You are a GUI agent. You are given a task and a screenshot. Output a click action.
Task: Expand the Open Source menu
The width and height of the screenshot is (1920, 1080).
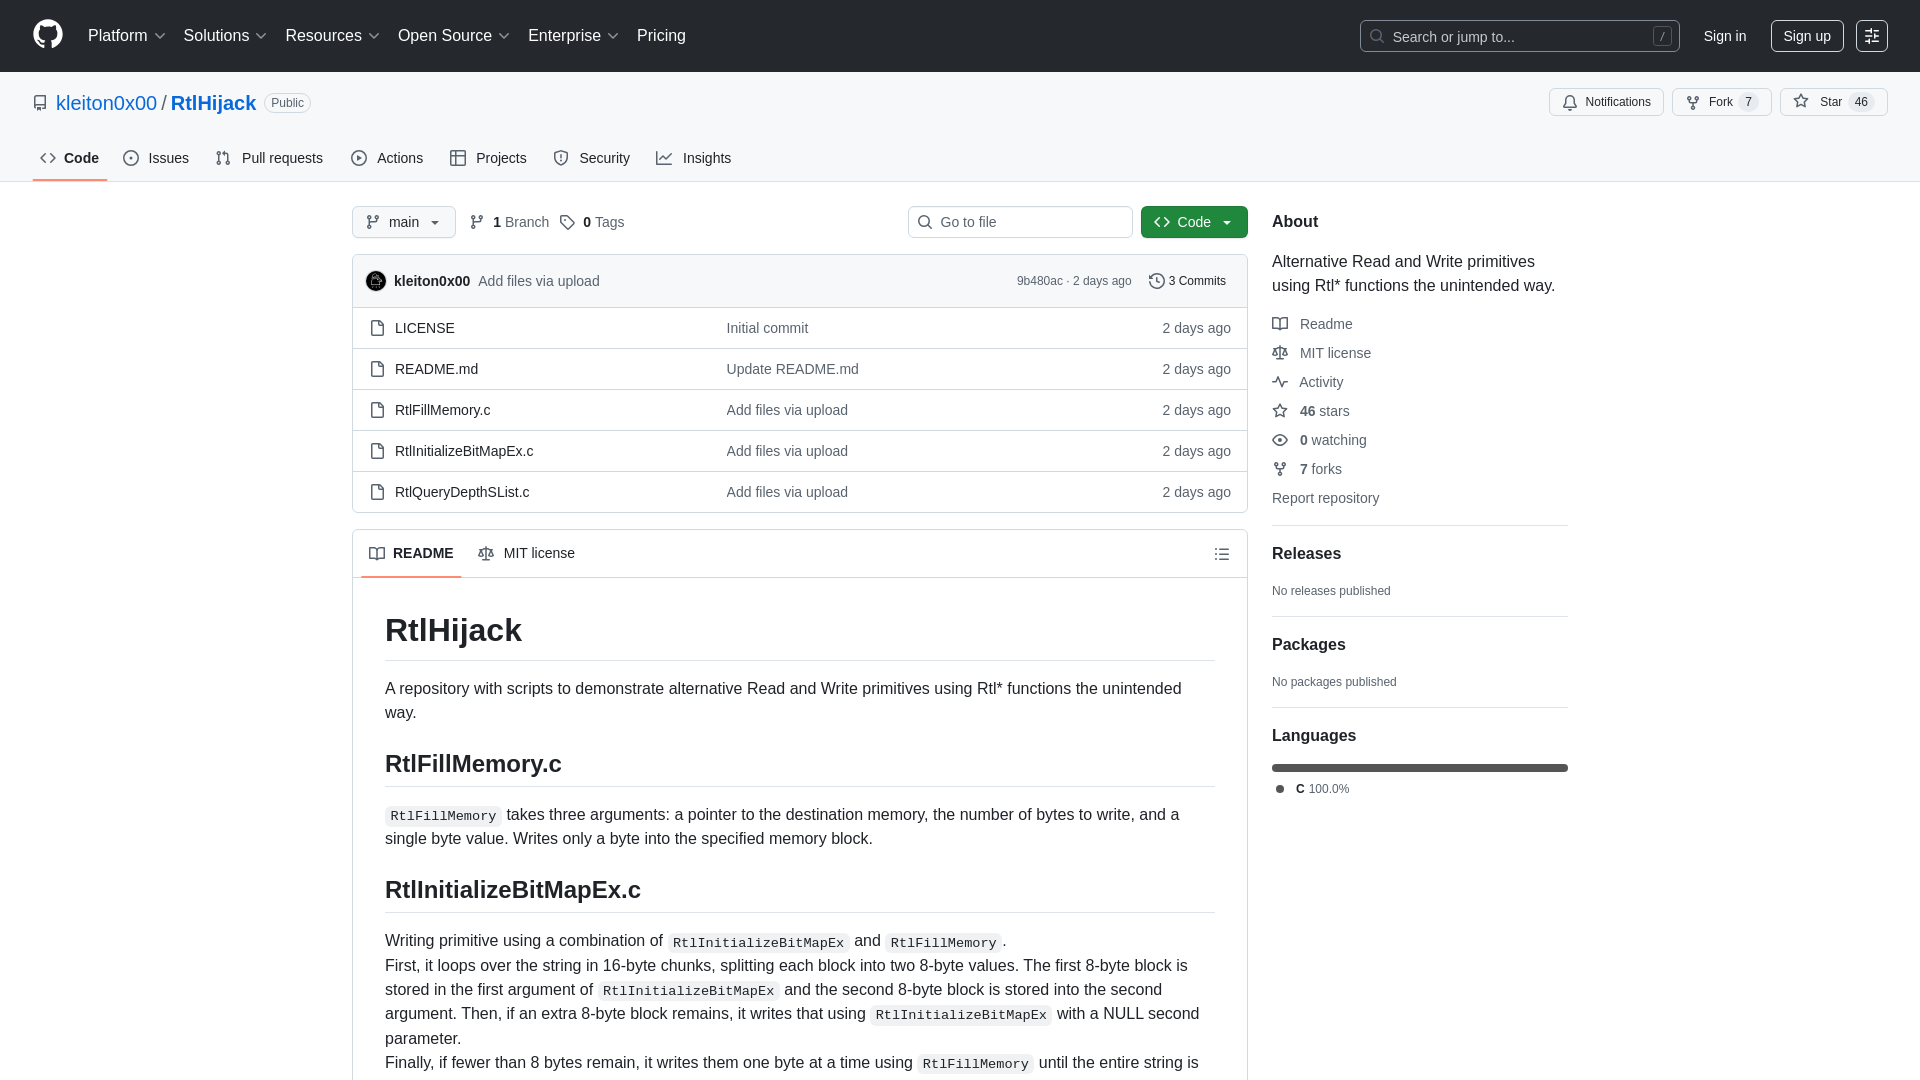(x=454, y=36)
